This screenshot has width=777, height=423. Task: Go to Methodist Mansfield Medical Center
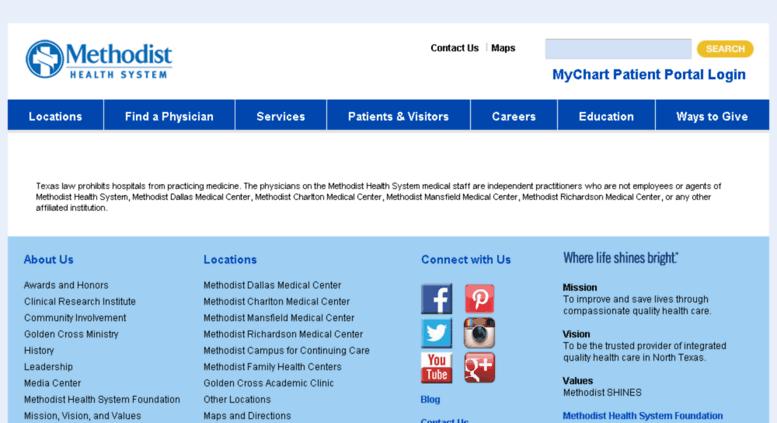pyautogui.click(x=278, y=318)
